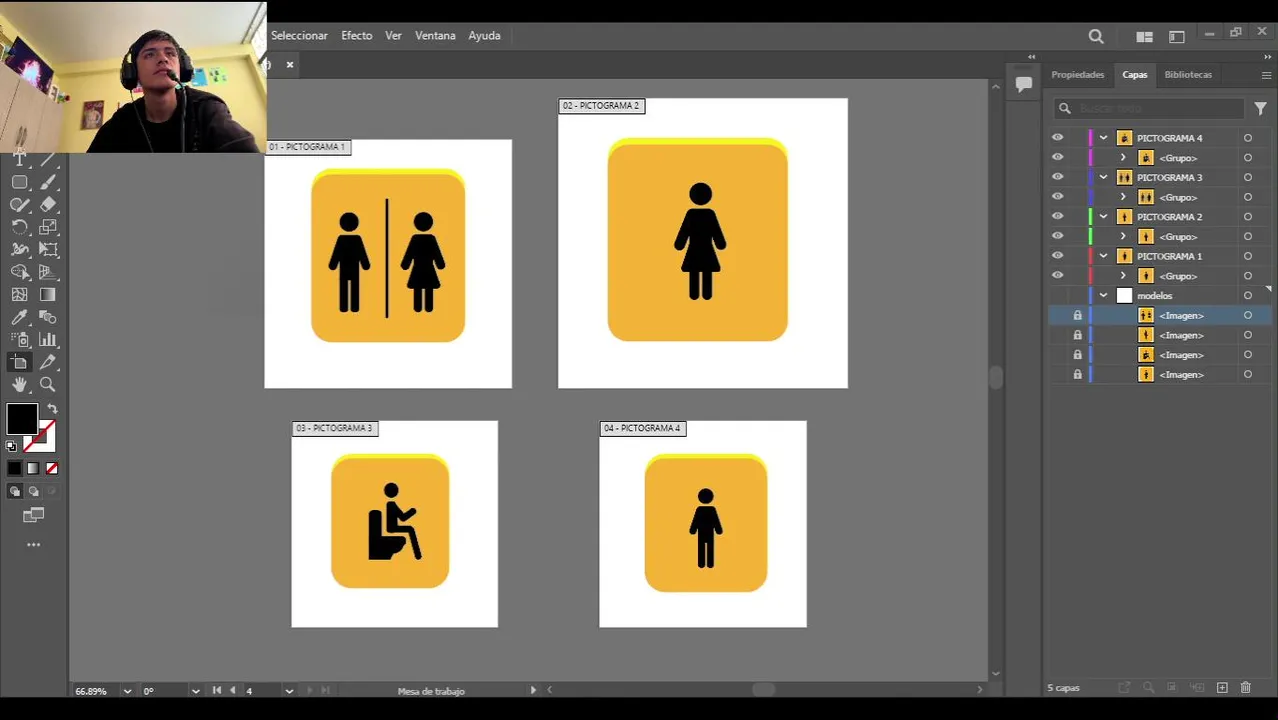Reset default fill and stroke

11,446
